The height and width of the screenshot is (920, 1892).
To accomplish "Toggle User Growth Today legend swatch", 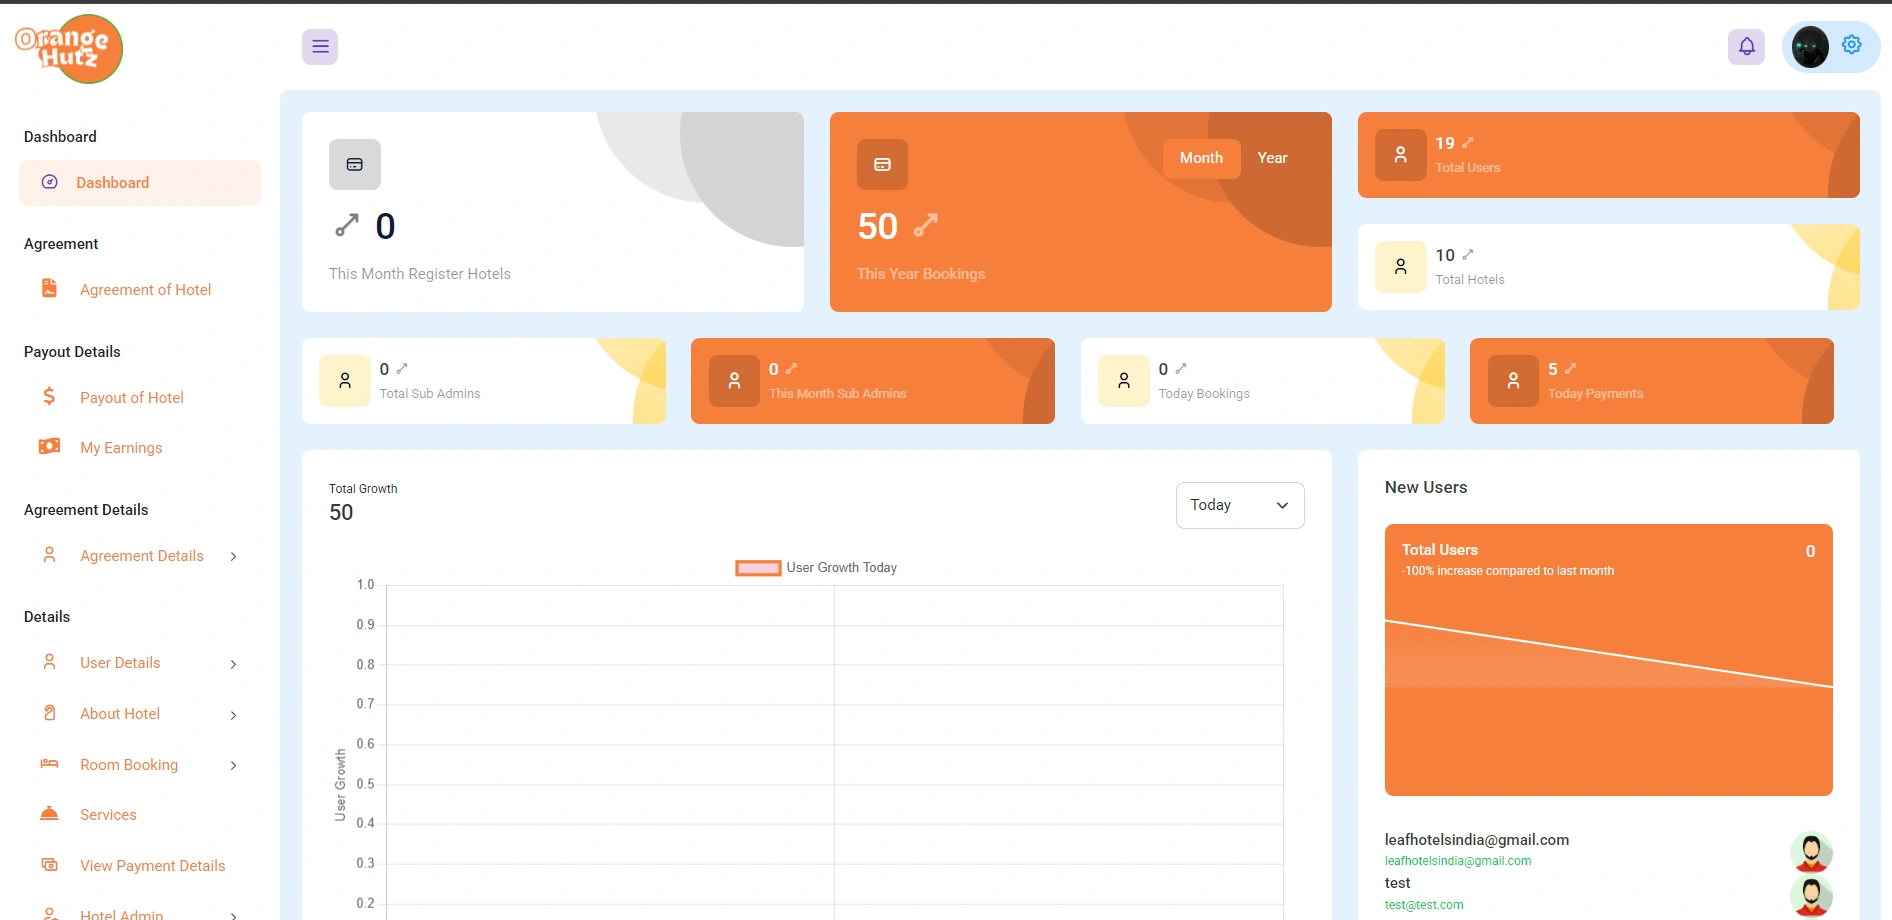I will (x=758, y=568).
